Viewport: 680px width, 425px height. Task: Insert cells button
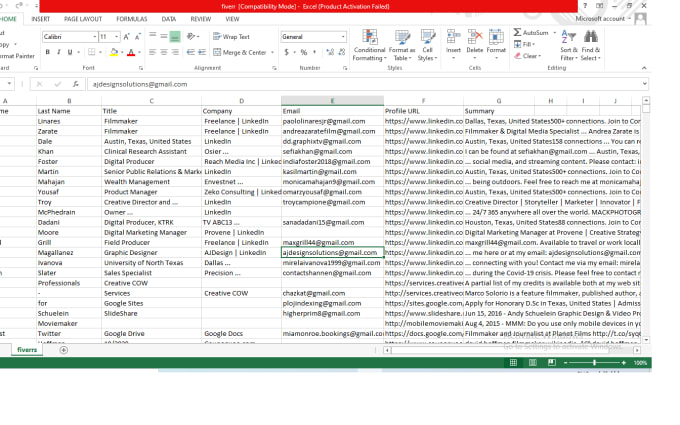point(453,45)
